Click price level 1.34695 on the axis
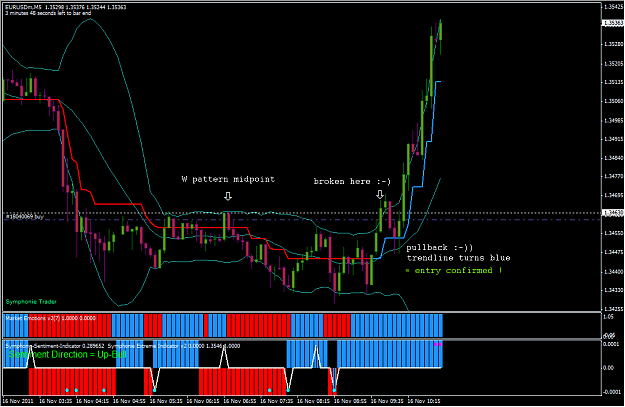The image size is (625, 407). (613, 195)
